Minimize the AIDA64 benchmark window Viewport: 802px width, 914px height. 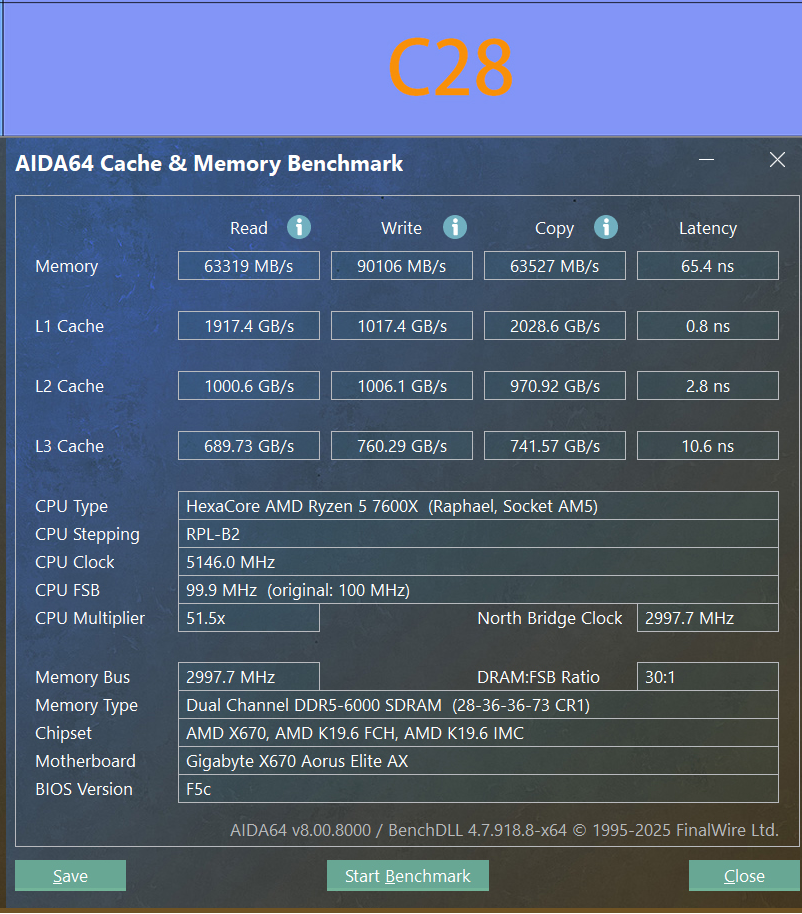(x=706, y=159)
